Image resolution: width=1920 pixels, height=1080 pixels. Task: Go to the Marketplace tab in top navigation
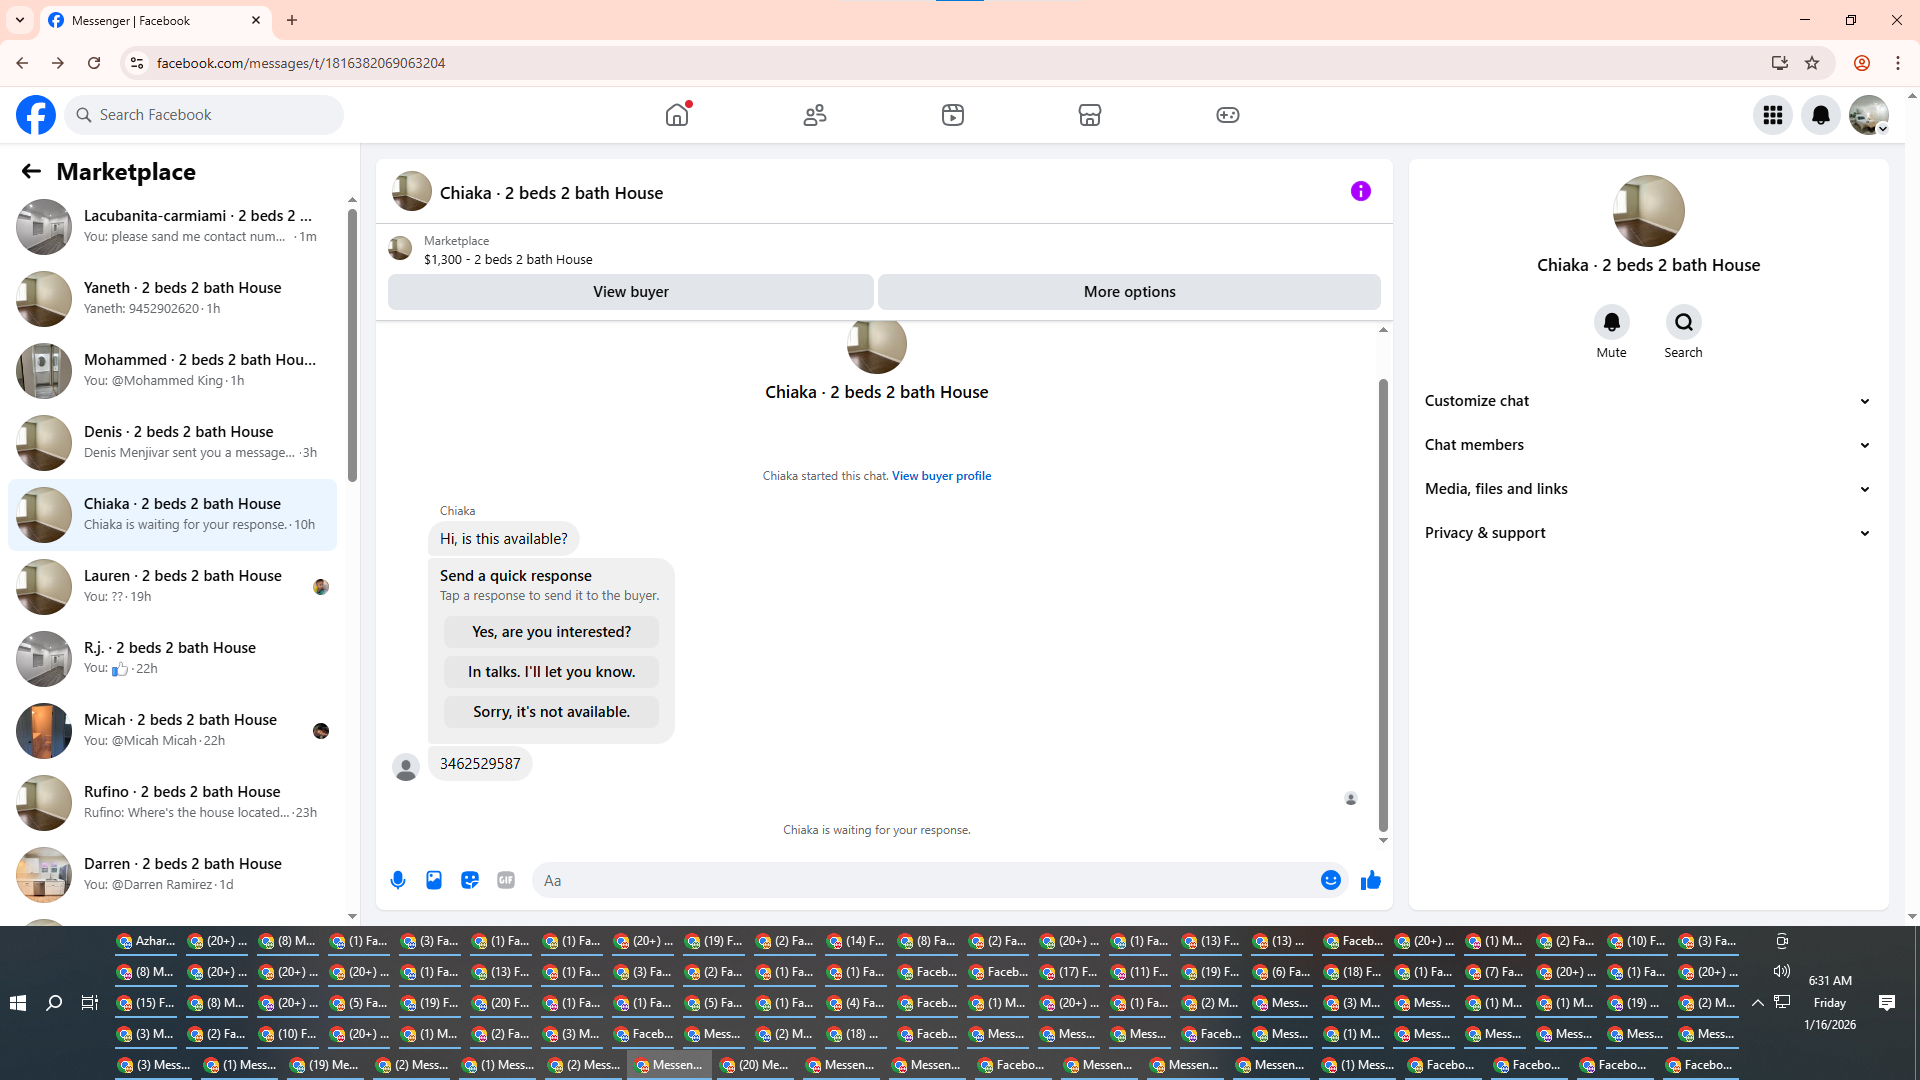(1089, 115)
